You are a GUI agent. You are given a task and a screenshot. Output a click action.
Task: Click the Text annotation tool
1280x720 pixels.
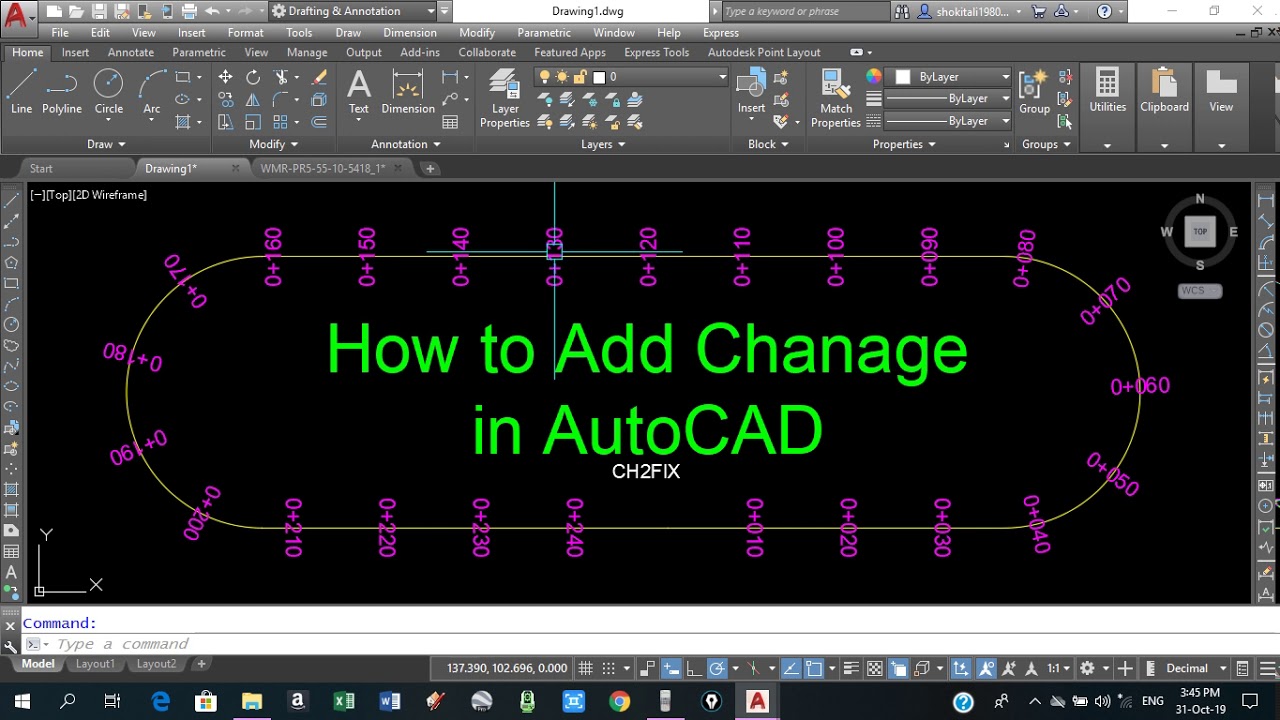coord(358,92)
